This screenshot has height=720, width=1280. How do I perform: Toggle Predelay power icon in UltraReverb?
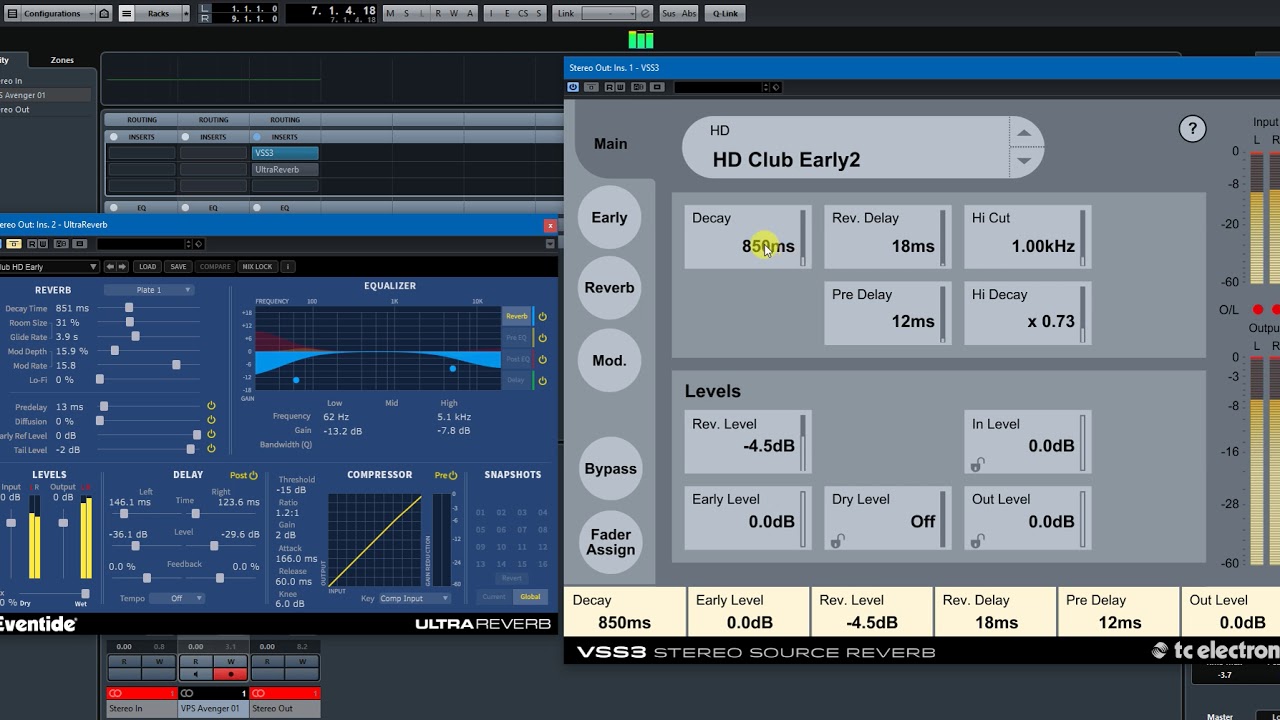(211, 406)
